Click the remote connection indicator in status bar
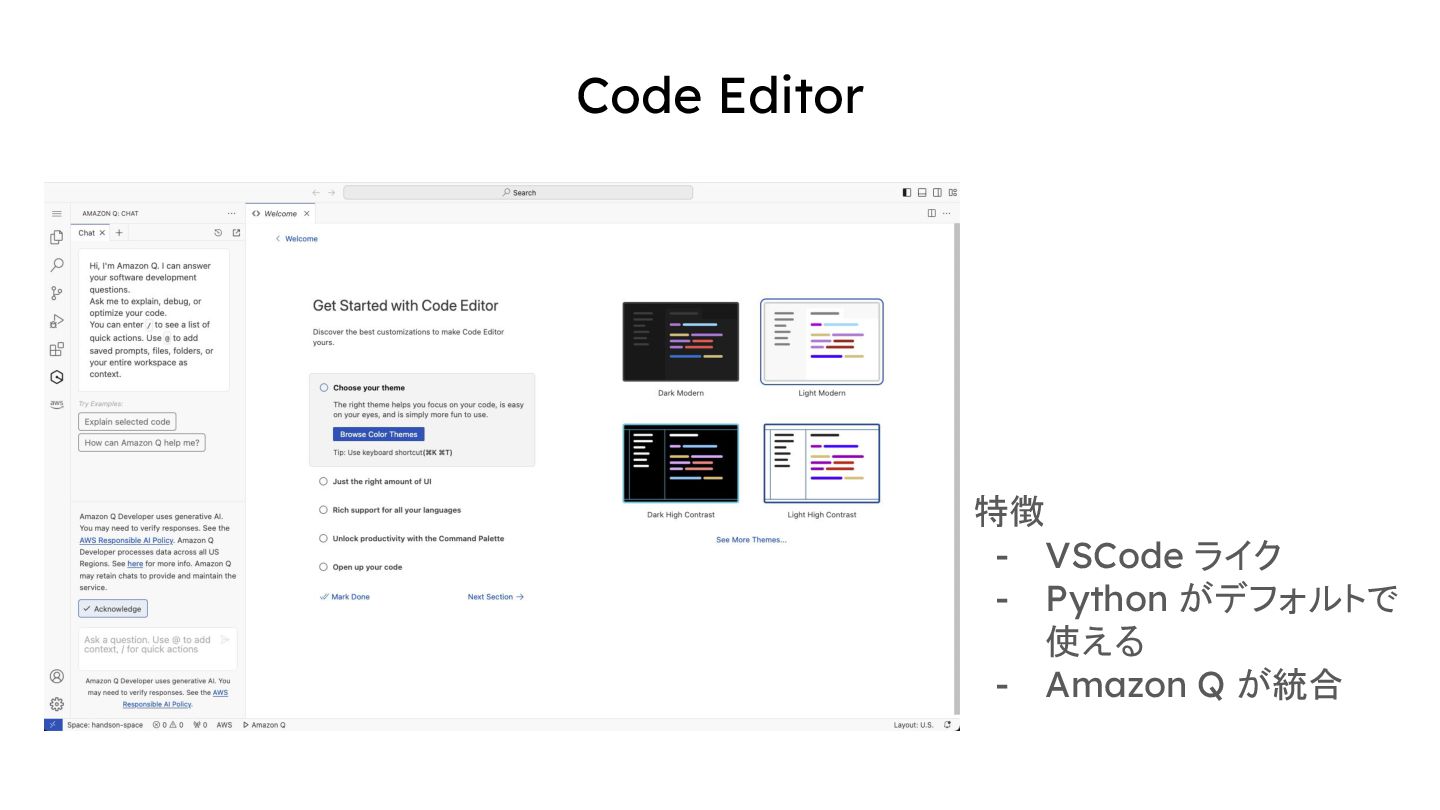 click(x=53, y=725)
